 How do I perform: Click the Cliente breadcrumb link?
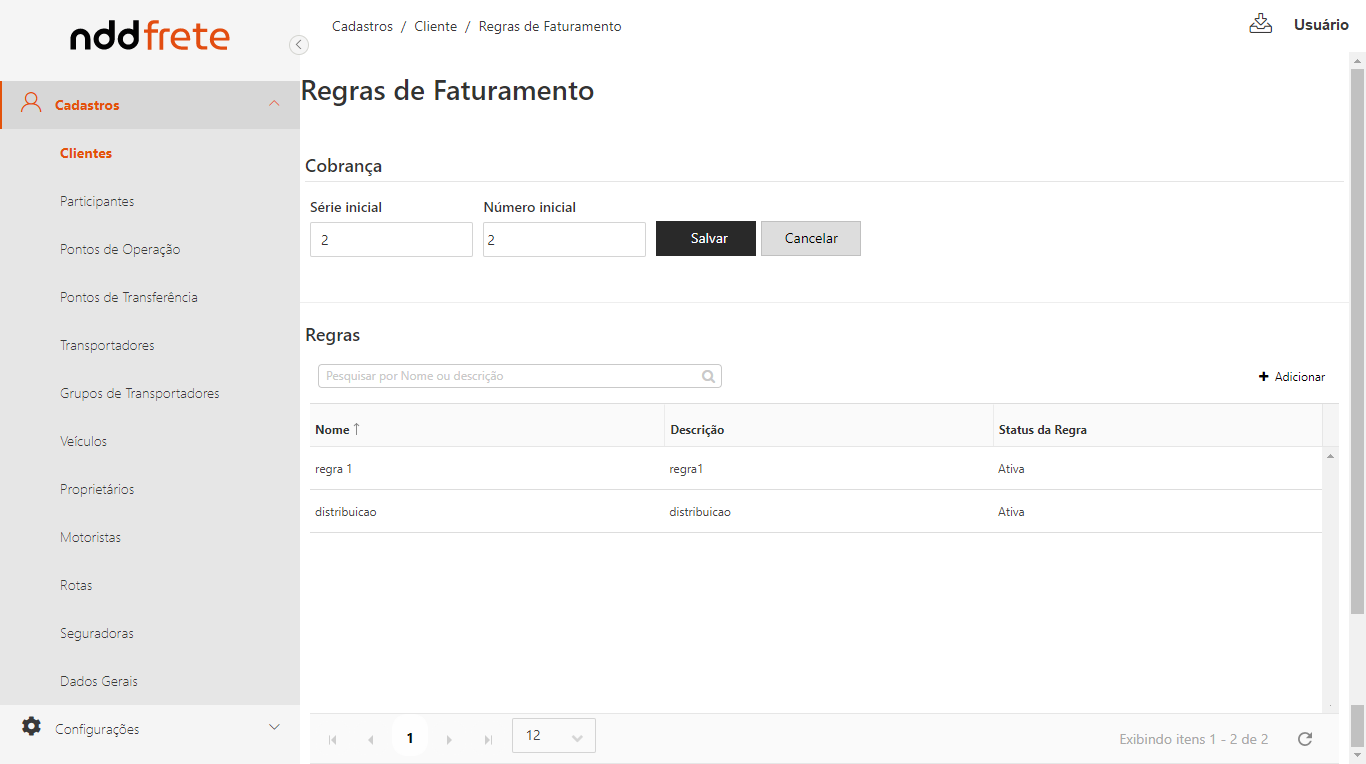(435, 26)
